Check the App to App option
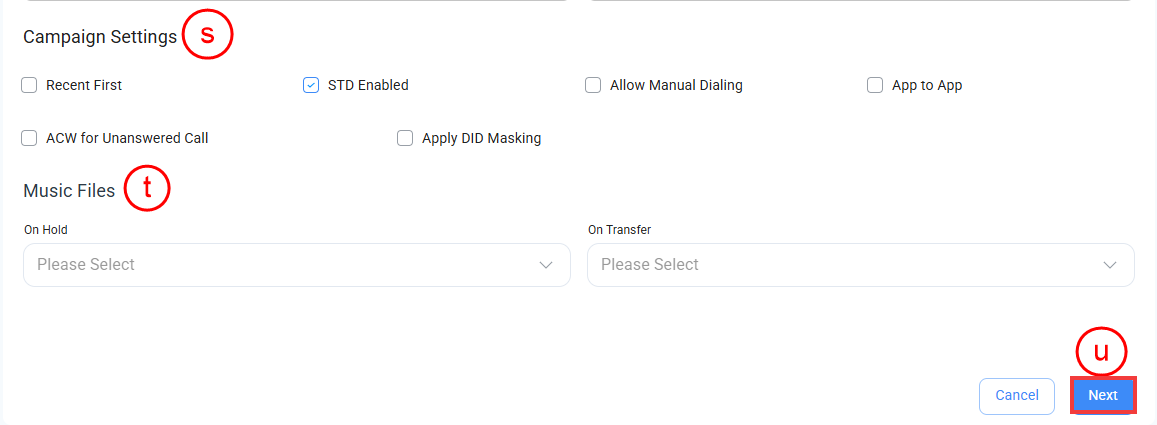This screenshot has height=425, width=1157. [875, 85]
